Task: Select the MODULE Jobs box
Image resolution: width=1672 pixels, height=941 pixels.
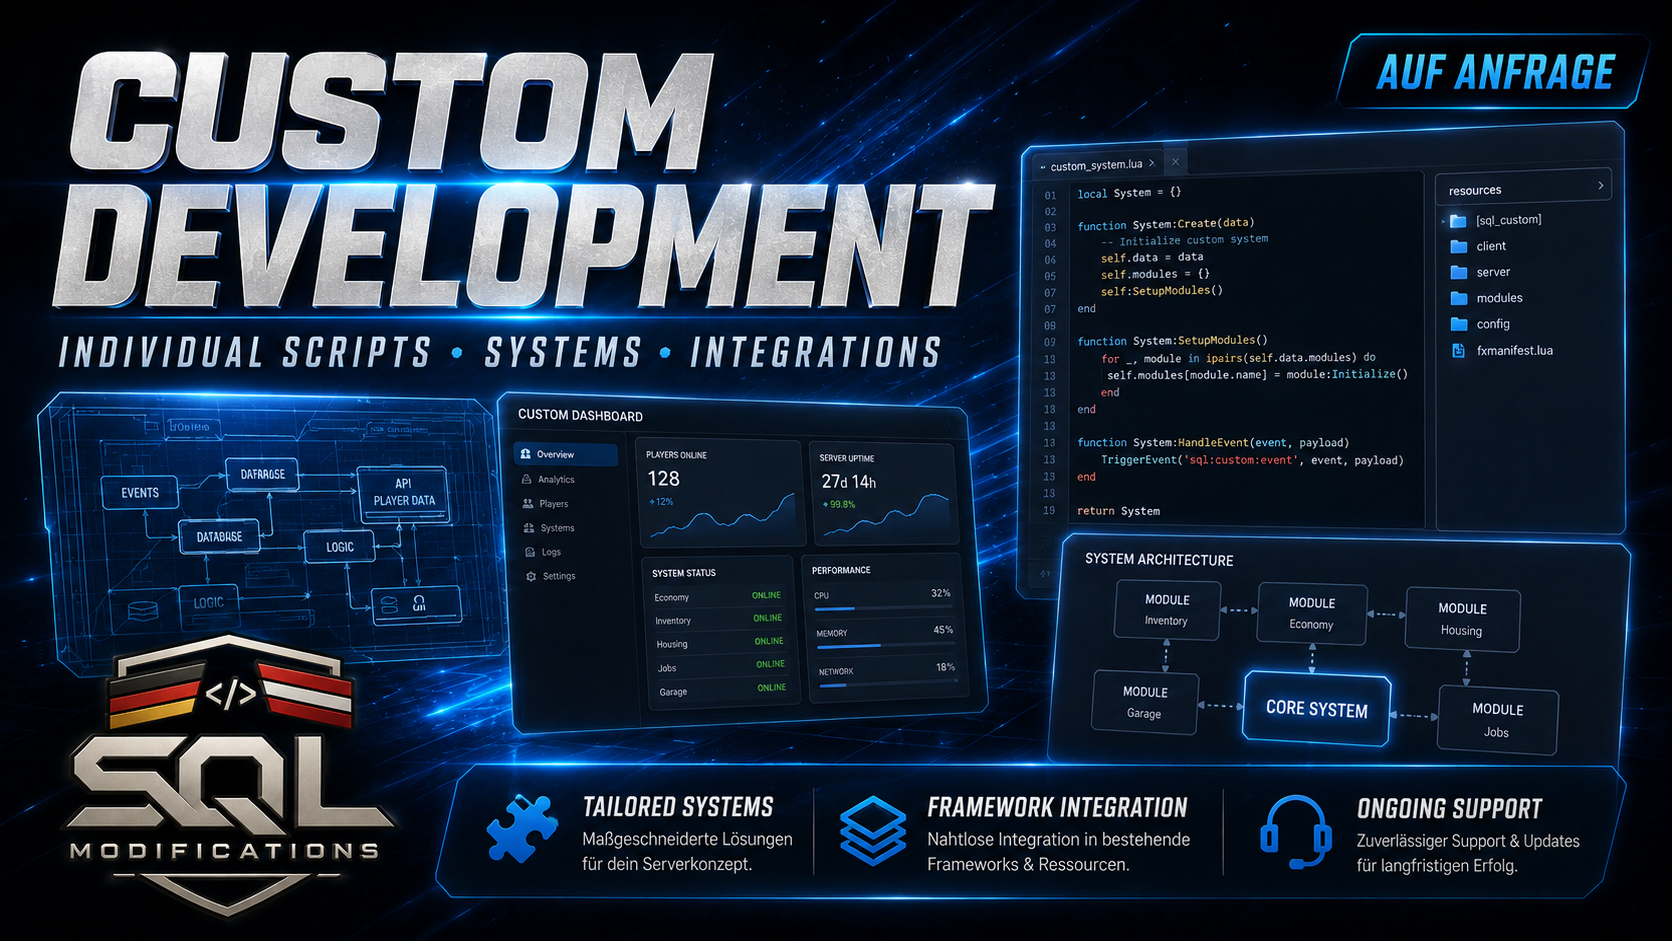Action: point(1497,720)
